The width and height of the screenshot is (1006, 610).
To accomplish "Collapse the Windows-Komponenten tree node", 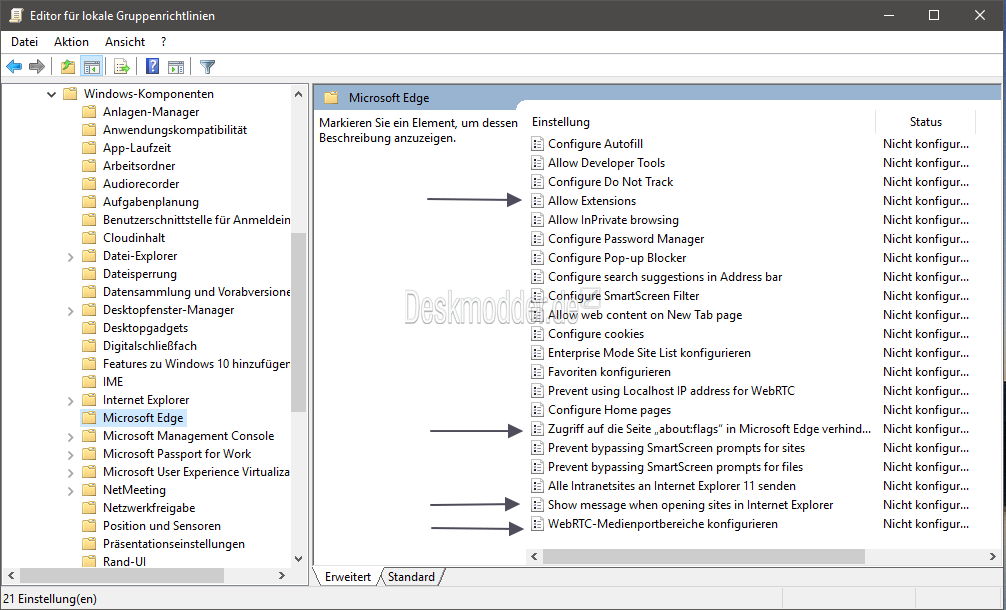I will [51, 94].
